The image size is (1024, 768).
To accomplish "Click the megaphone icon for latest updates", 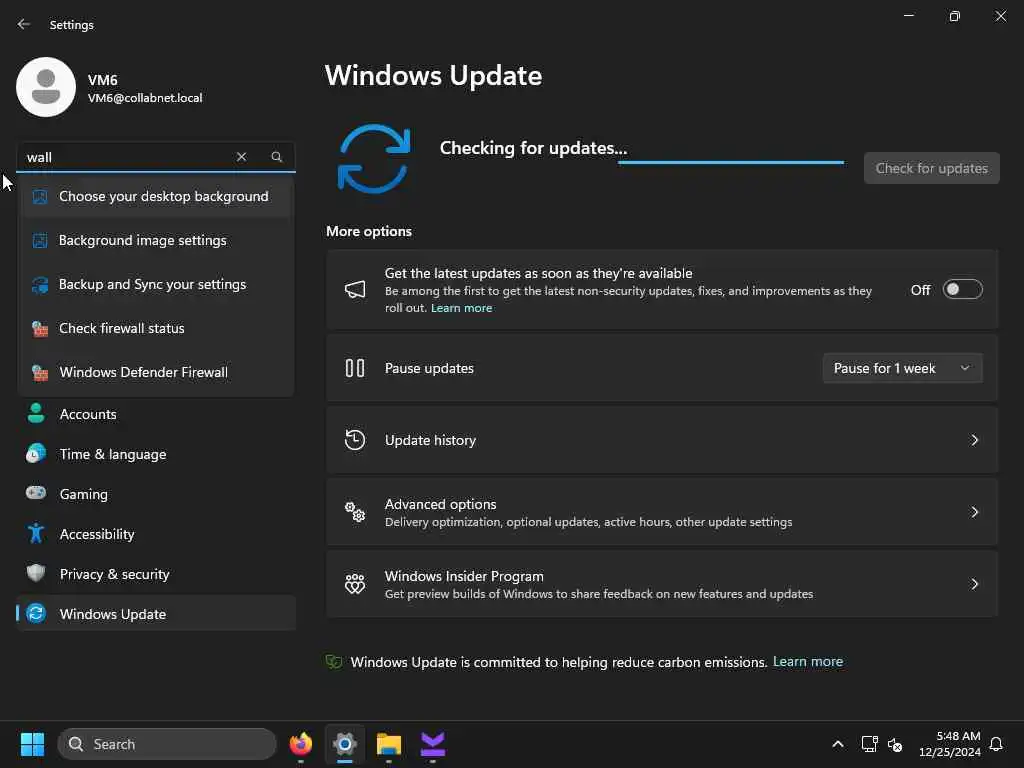I will [355, 289].
